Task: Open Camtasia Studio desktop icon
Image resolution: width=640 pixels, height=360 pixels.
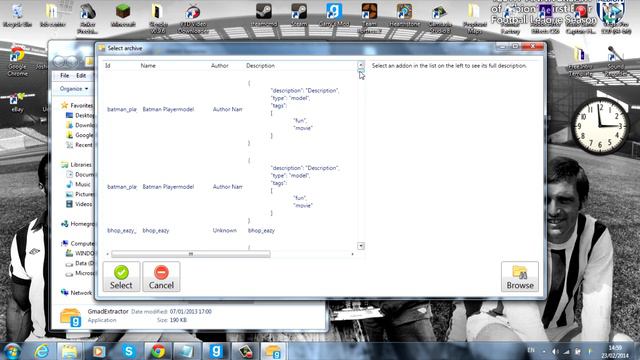Action: [440, 18]
